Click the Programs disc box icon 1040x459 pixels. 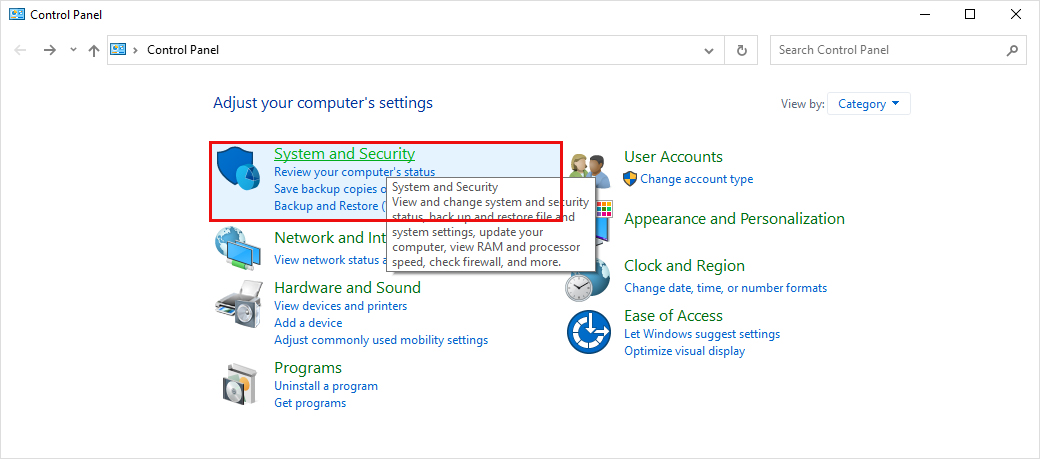pos(238,385)
